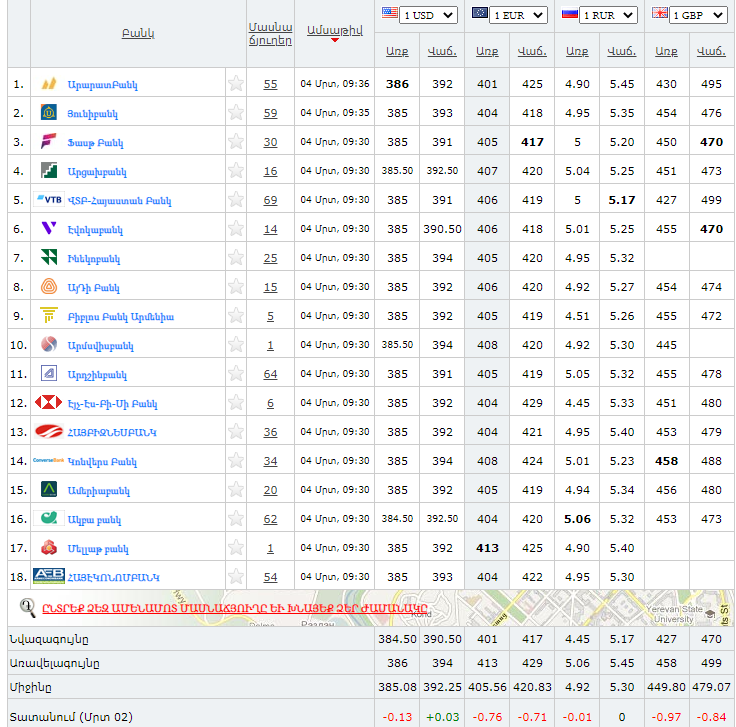736x727 pixels.
Task: Toggle favorite star for Ամերիաբանկ
Action: (x=236, y=490)
